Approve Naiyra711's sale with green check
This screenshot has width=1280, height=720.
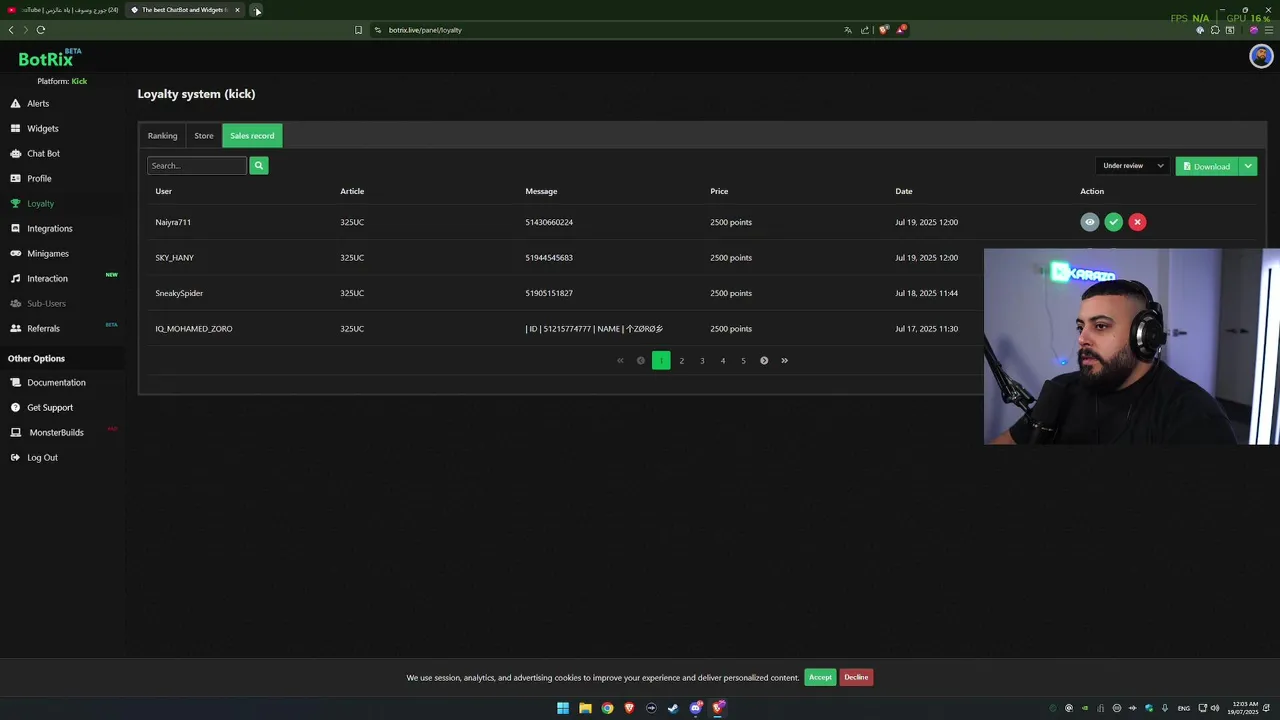[x=1114, y=222]
